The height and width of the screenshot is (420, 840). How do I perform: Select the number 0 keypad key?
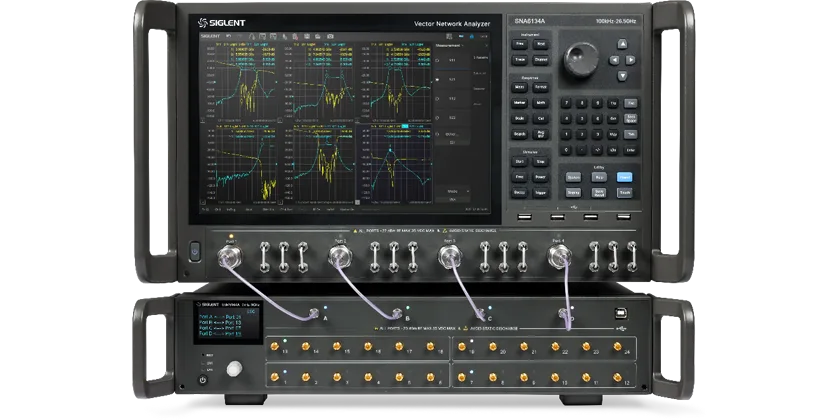(x=566, y=150)
